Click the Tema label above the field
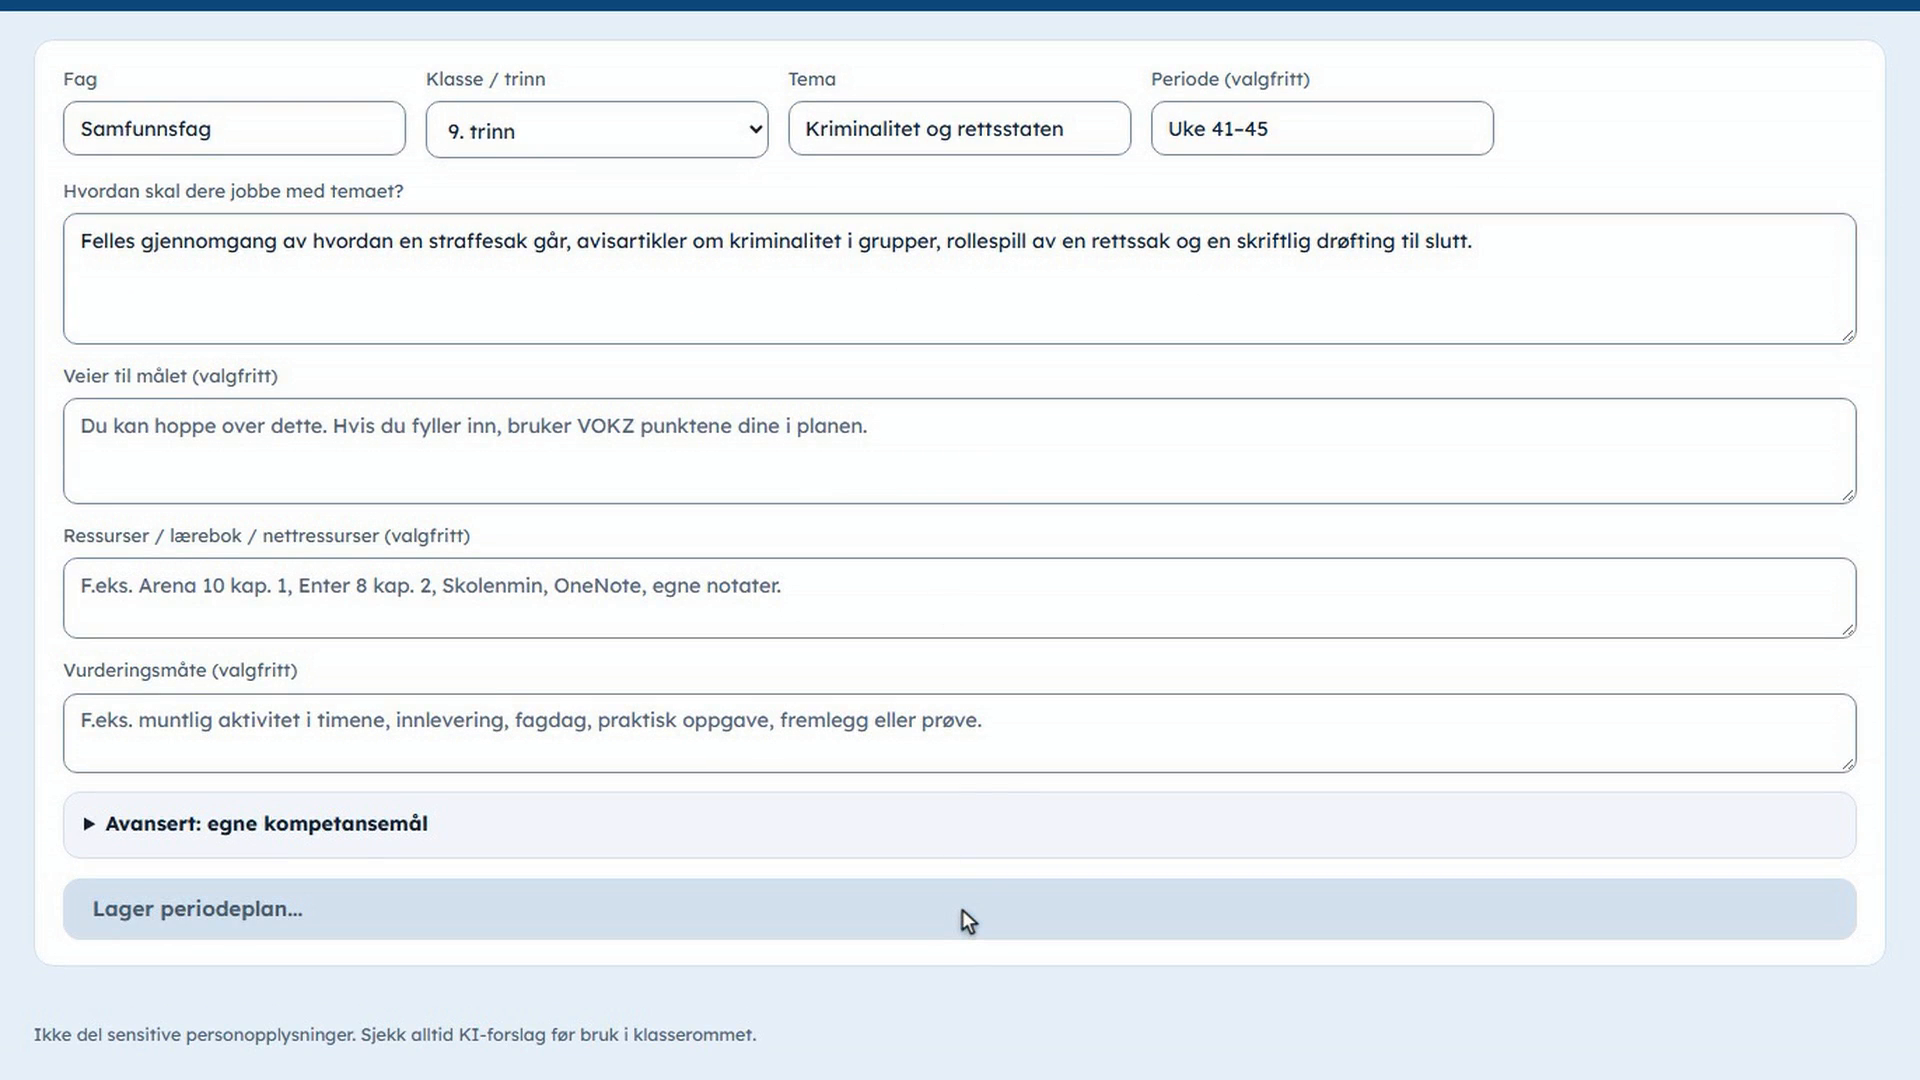Viewport: 1920px width, 1080px height. pyautogui.click(x=812, y=79)
